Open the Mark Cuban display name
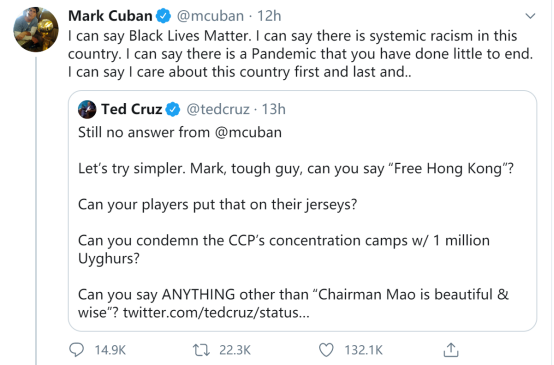The height and width of the screenshot is (365, 554). pos(110,16)
